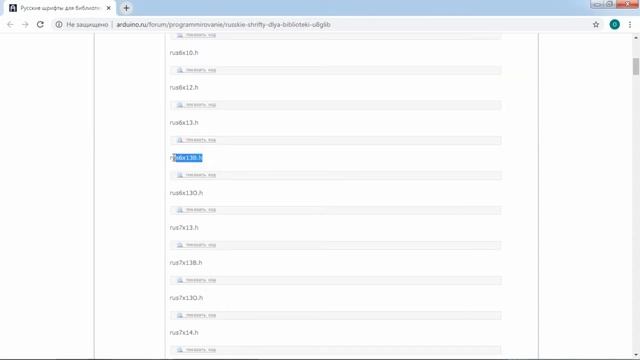Open the Chrome profile avatar

pos(614,24)
